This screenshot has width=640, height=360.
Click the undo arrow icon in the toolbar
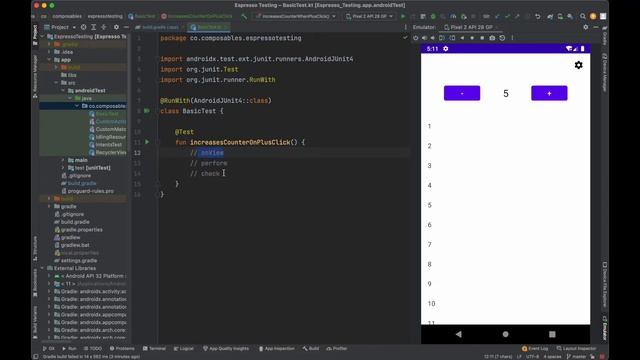[x=538, y=16]
